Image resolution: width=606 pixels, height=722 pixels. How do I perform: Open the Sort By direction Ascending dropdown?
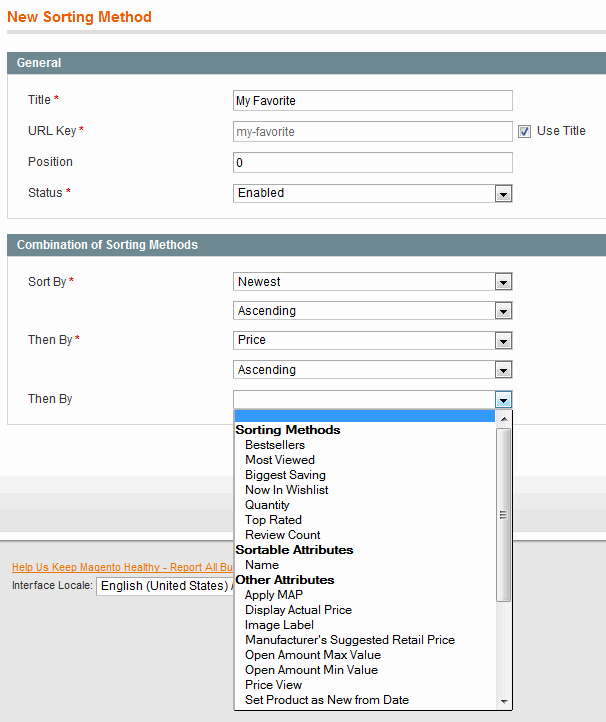coord(372,311)
